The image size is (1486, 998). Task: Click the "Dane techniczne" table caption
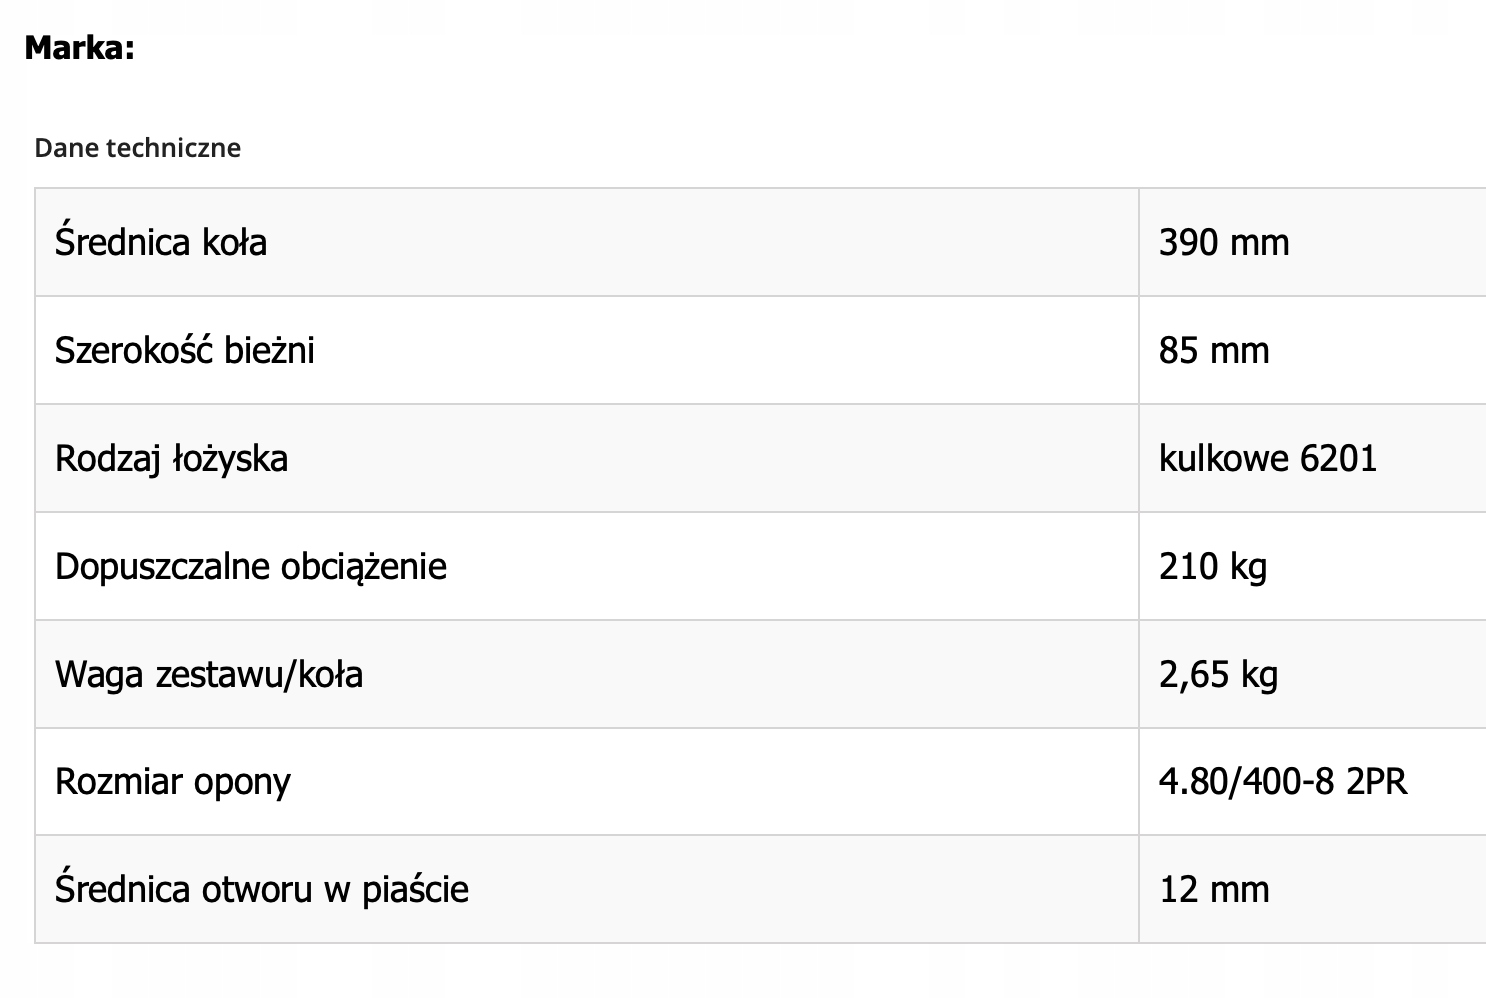pos(137,148)
